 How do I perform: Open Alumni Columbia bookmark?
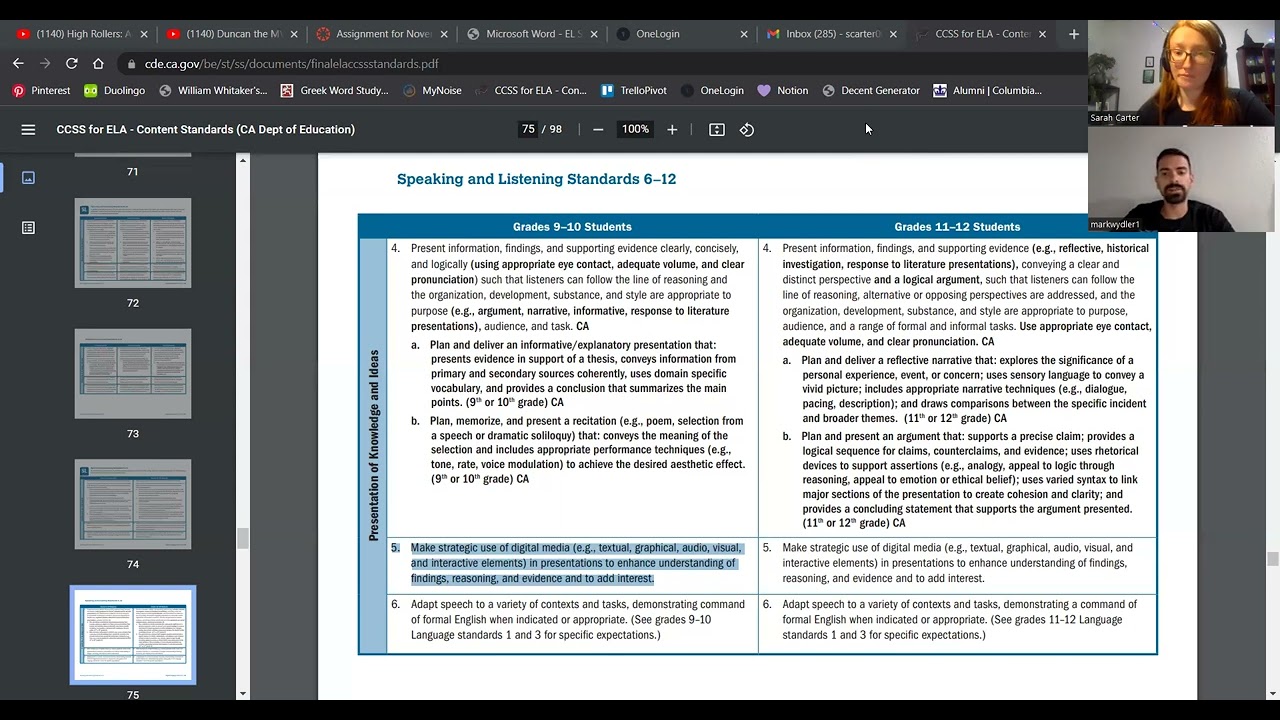coord(987,90)
